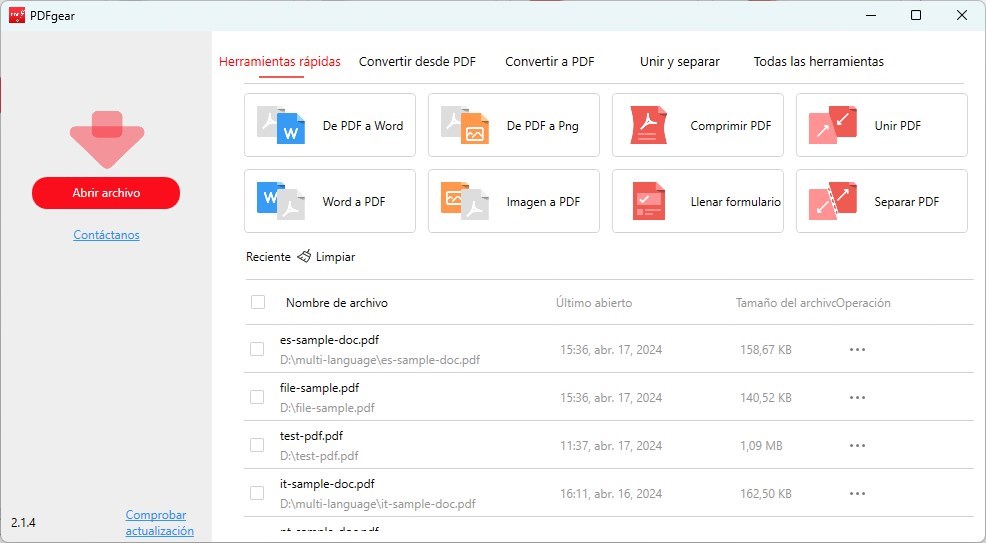Open the Convertir a PDF tab
This screenshot has height=543, width=986.
tap(550, 62)
